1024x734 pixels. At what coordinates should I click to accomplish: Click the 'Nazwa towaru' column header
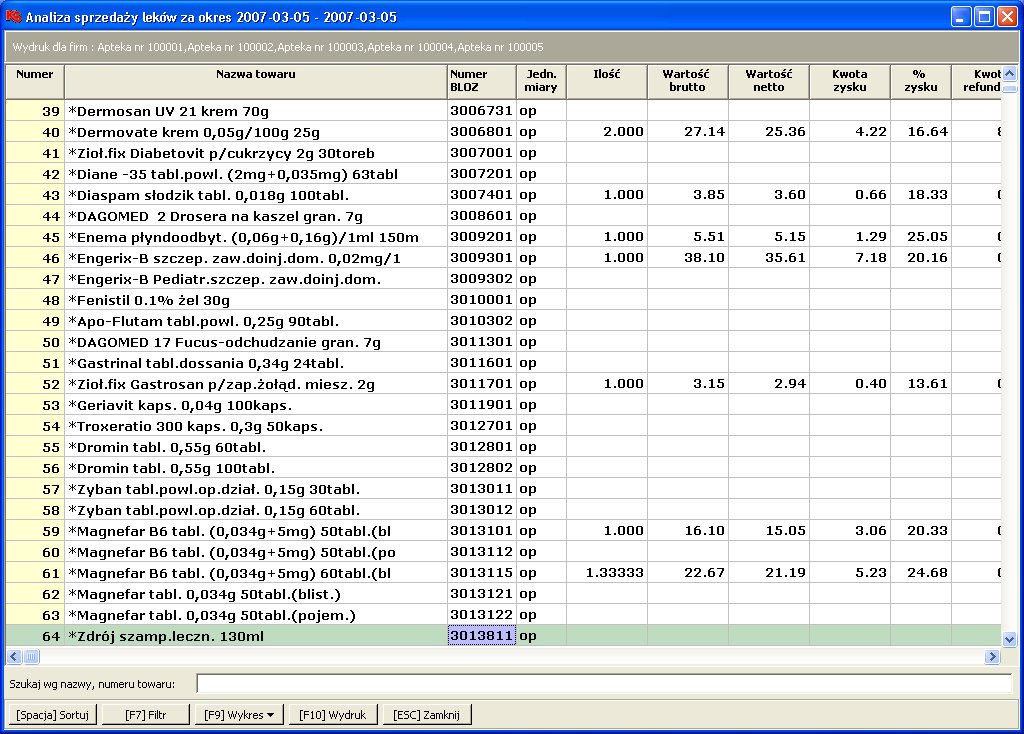(x=255, y=80)
